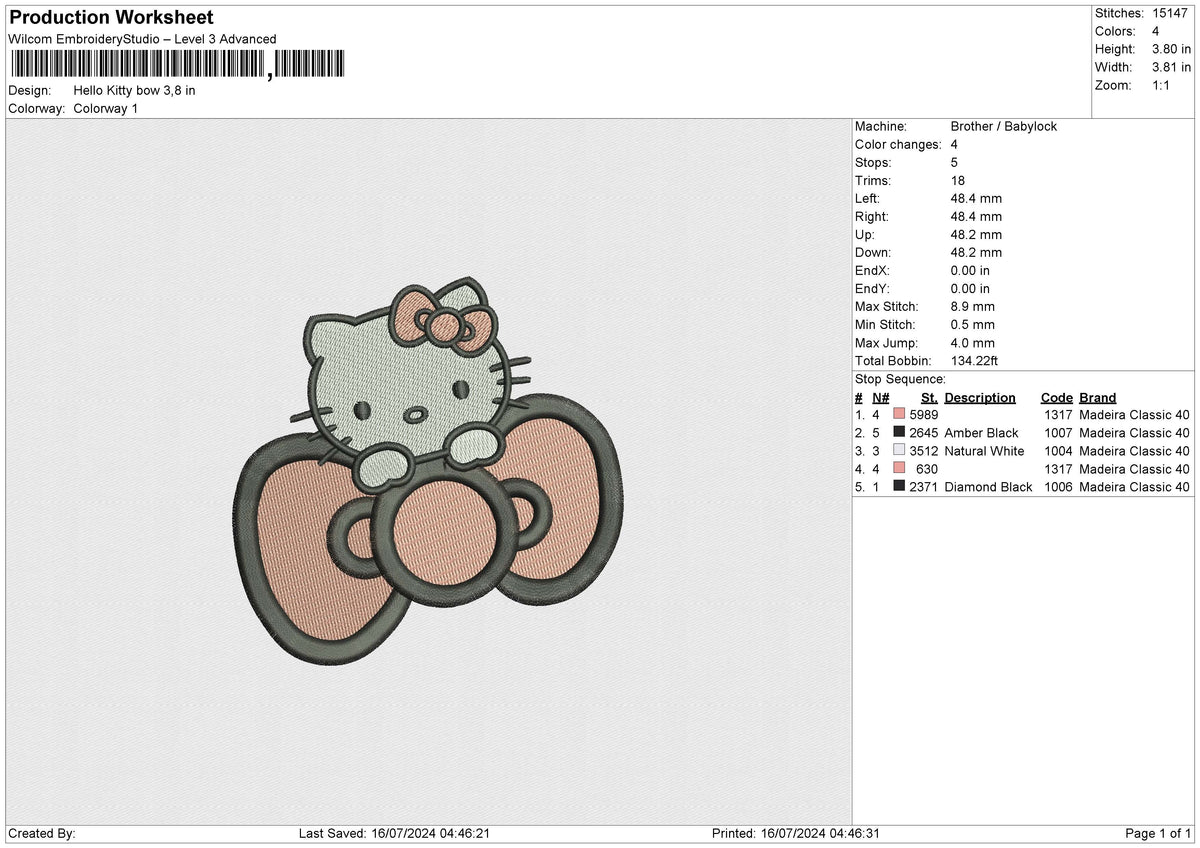Click the 'Brand' column header

point(1098,398)
